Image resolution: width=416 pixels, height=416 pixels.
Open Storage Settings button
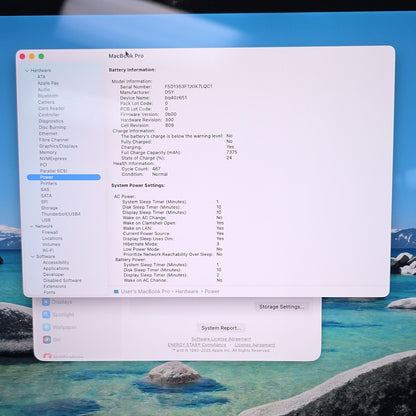pyautogui.click(x=282, y=307)
